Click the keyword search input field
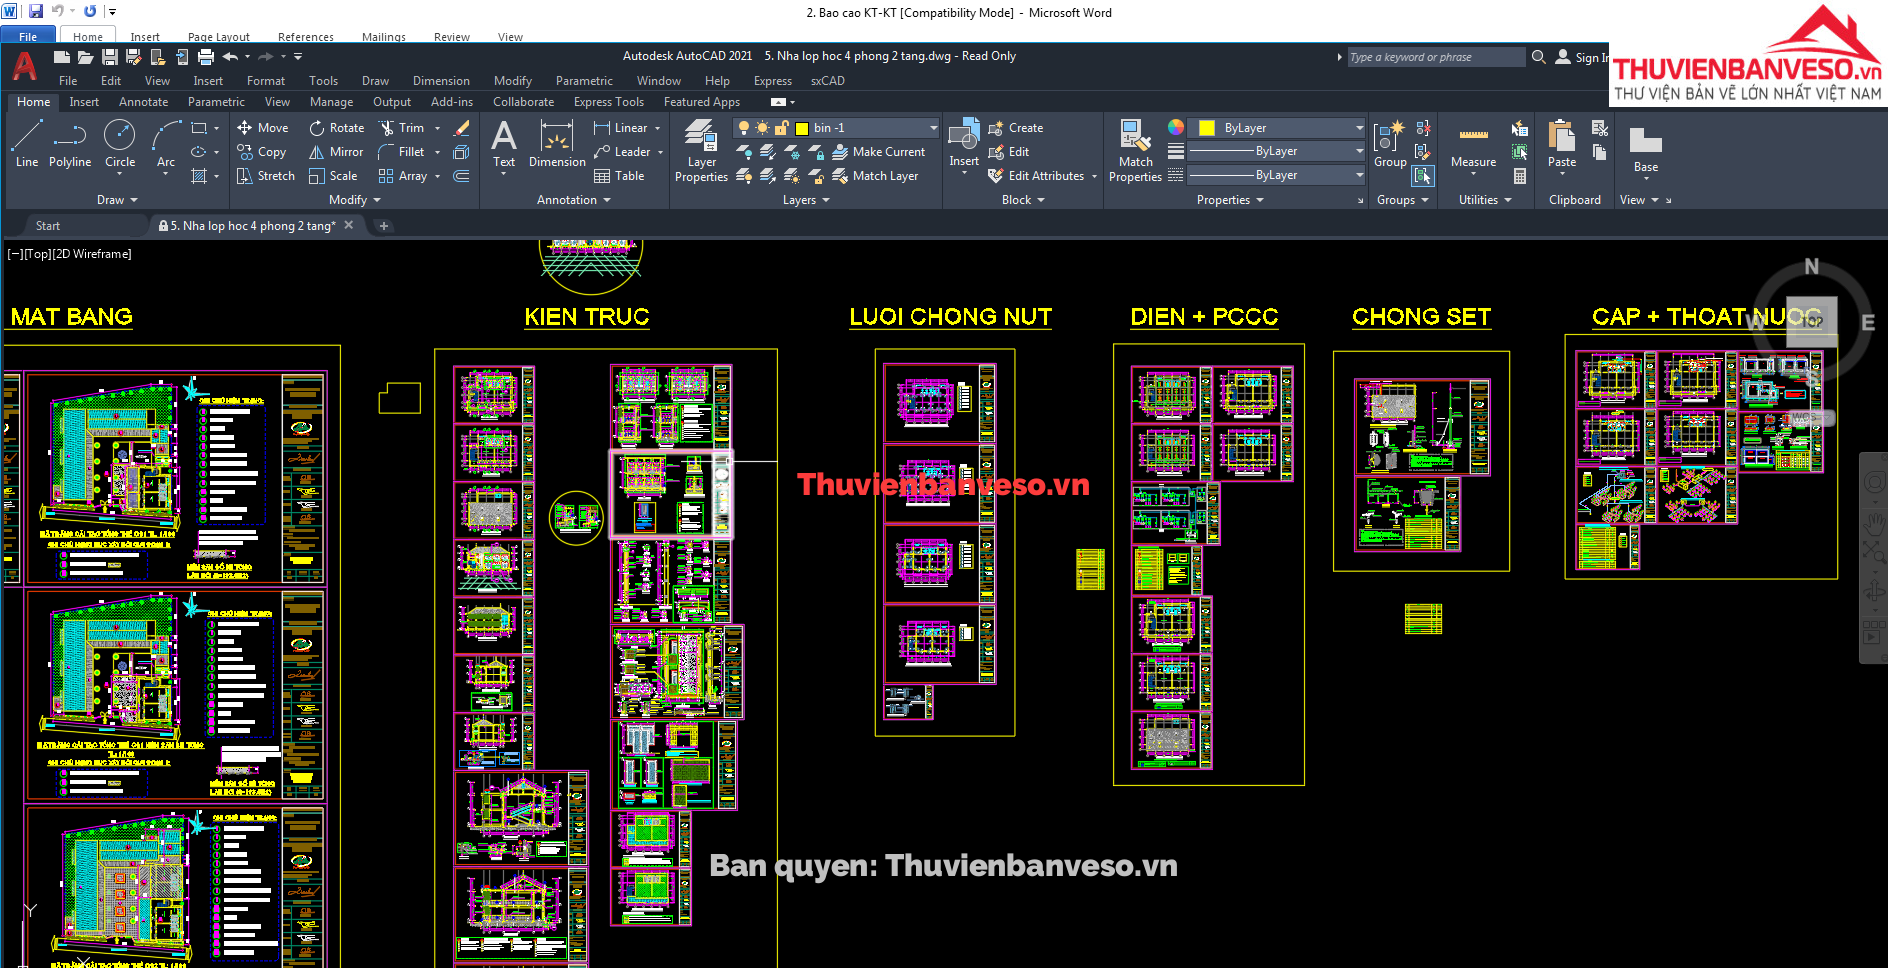 [x=1435, y=57]
